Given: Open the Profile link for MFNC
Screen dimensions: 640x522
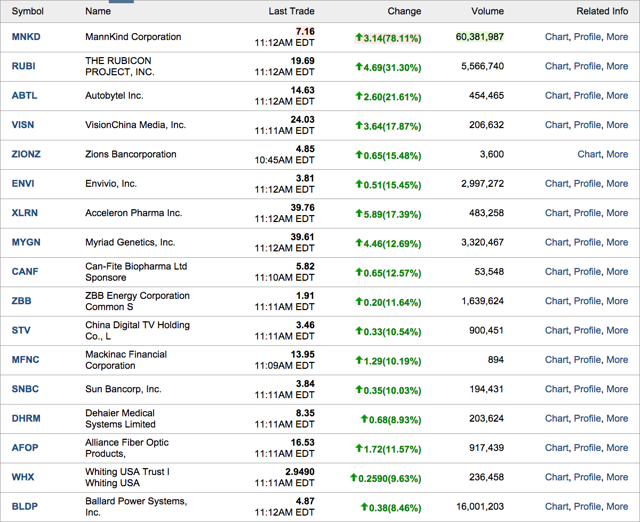Looking at the screenshot, I should tap(587, 360).
